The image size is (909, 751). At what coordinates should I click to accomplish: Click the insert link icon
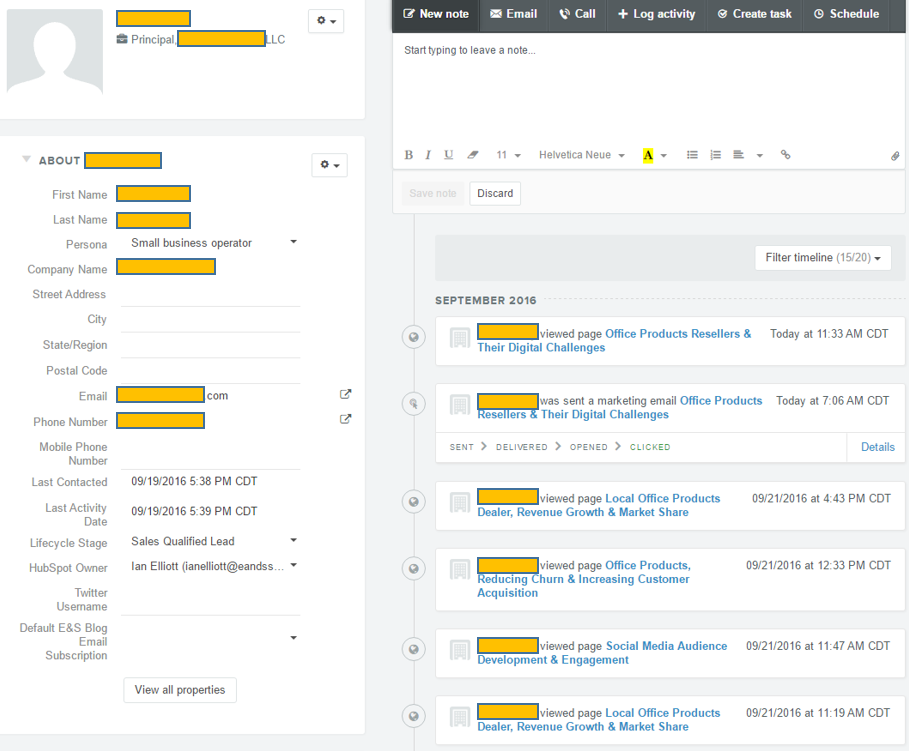[x=785, y=155]
